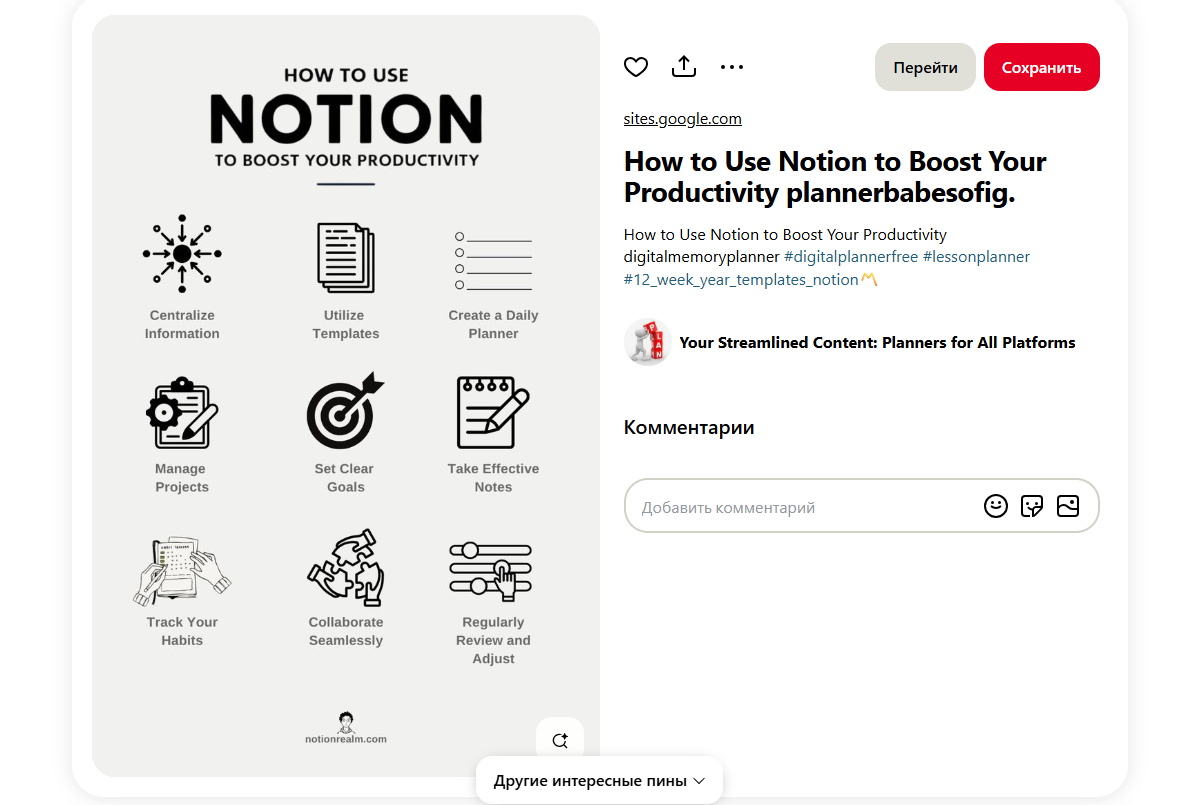Attach a photo via the image icon in comment box

(1068, 506)
